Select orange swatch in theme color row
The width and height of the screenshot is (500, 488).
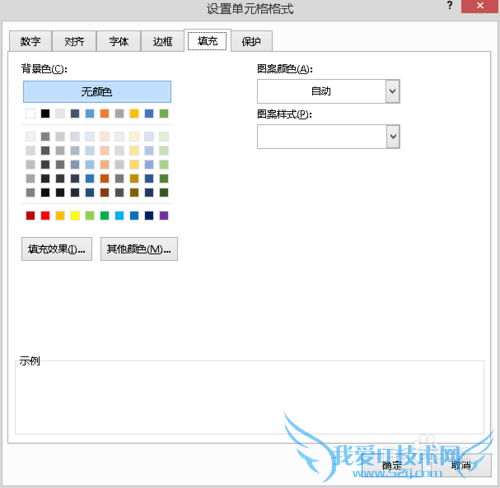(105, 114)
